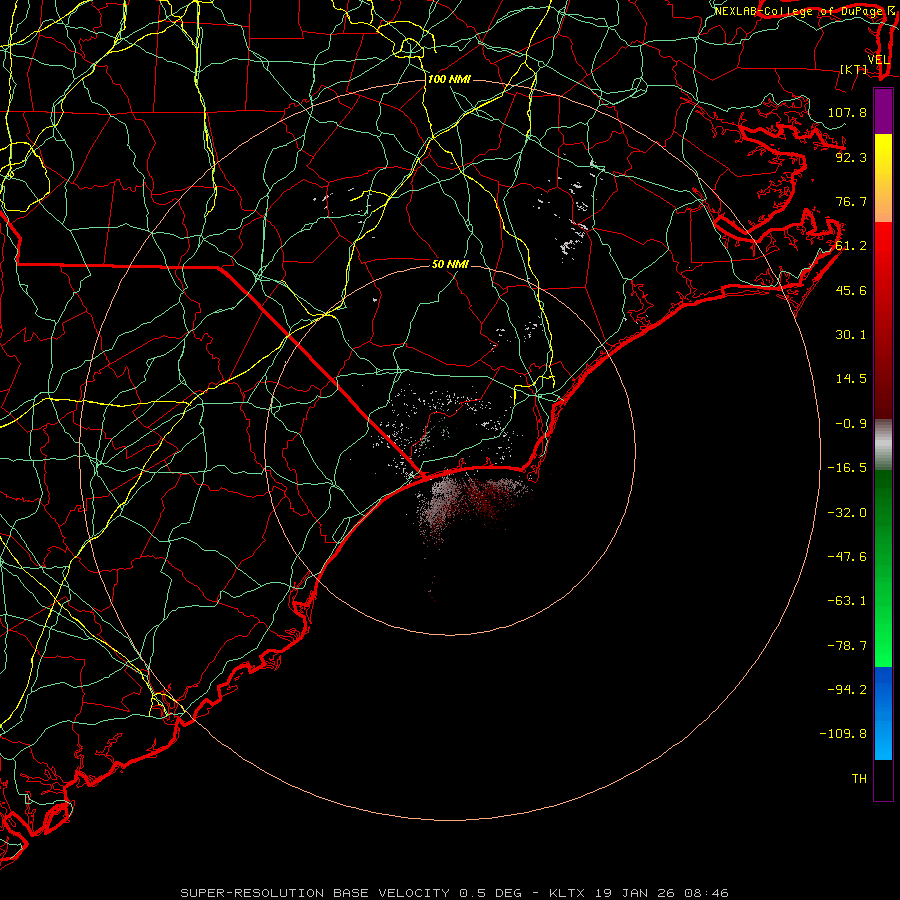Click the -109.8 legend value

click(843, 734)
